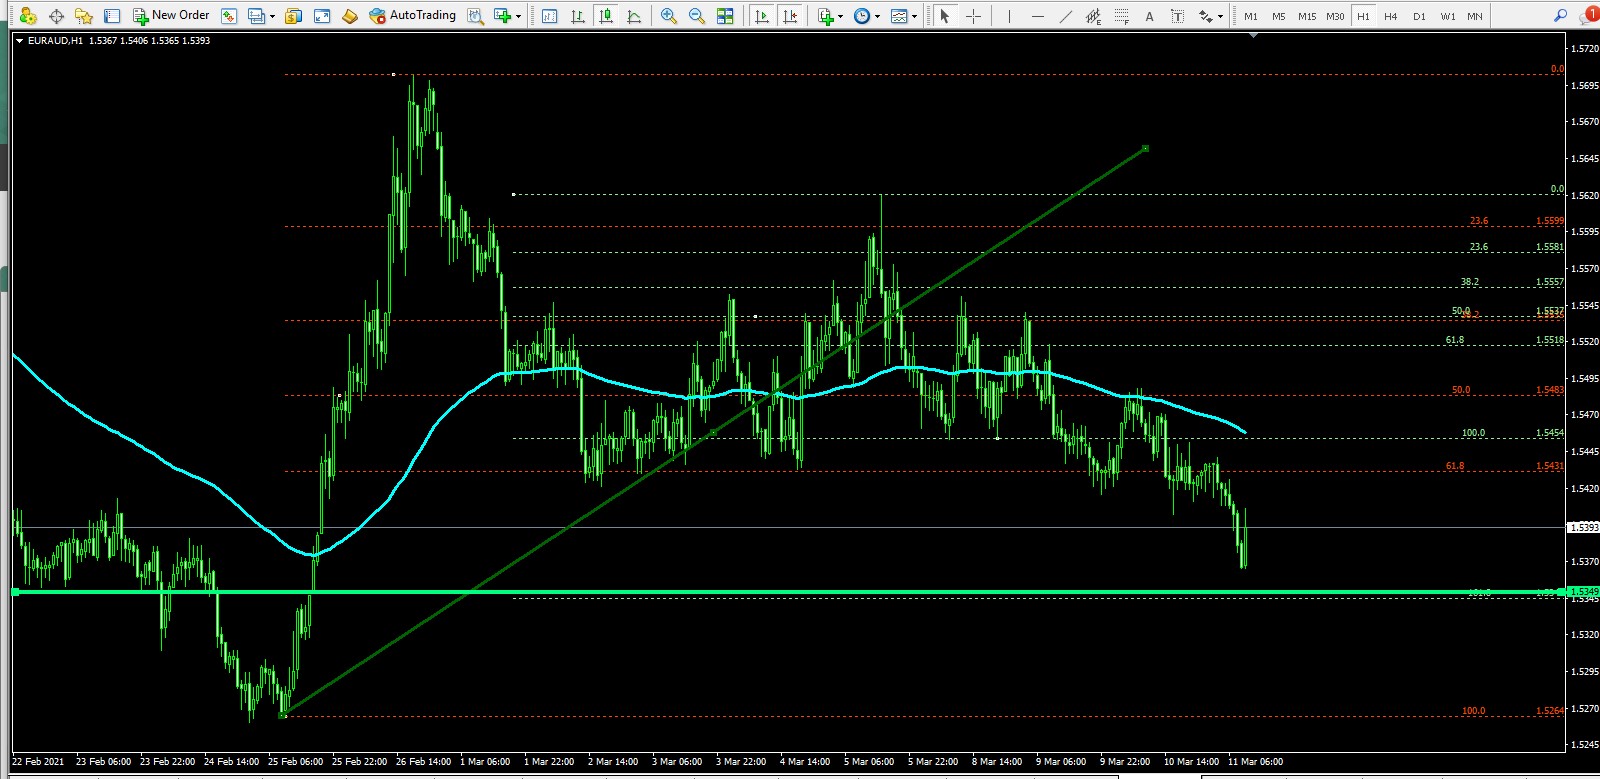Viewport: 1600px width, 779px height.
Task: Select the green trendline upper endpoint
Action: point(1145,148)
